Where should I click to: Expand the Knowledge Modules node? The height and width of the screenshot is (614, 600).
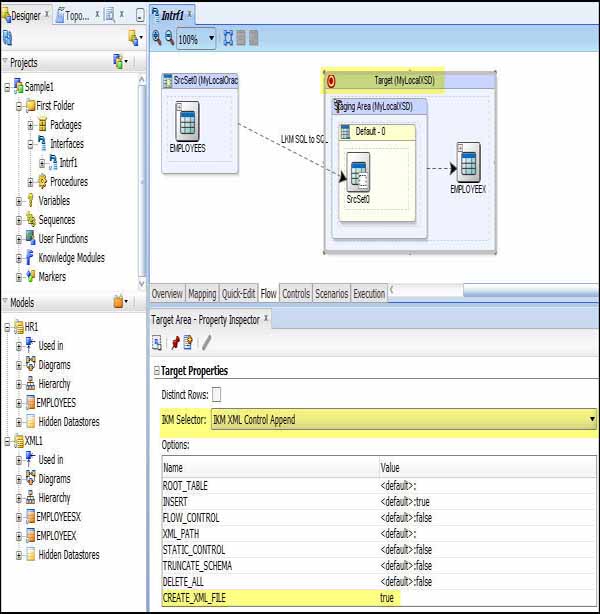pos(19,258)
